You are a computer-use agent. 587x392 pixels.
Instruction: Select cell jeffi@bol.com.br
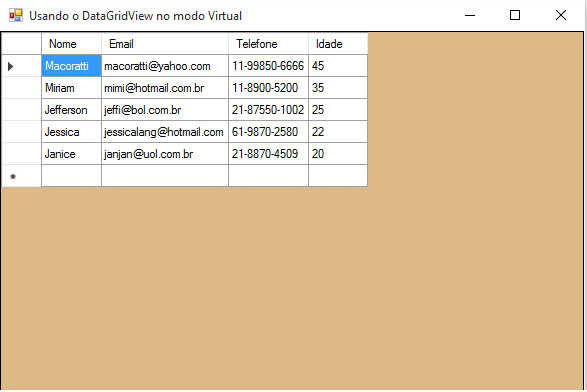pos(165,110)
